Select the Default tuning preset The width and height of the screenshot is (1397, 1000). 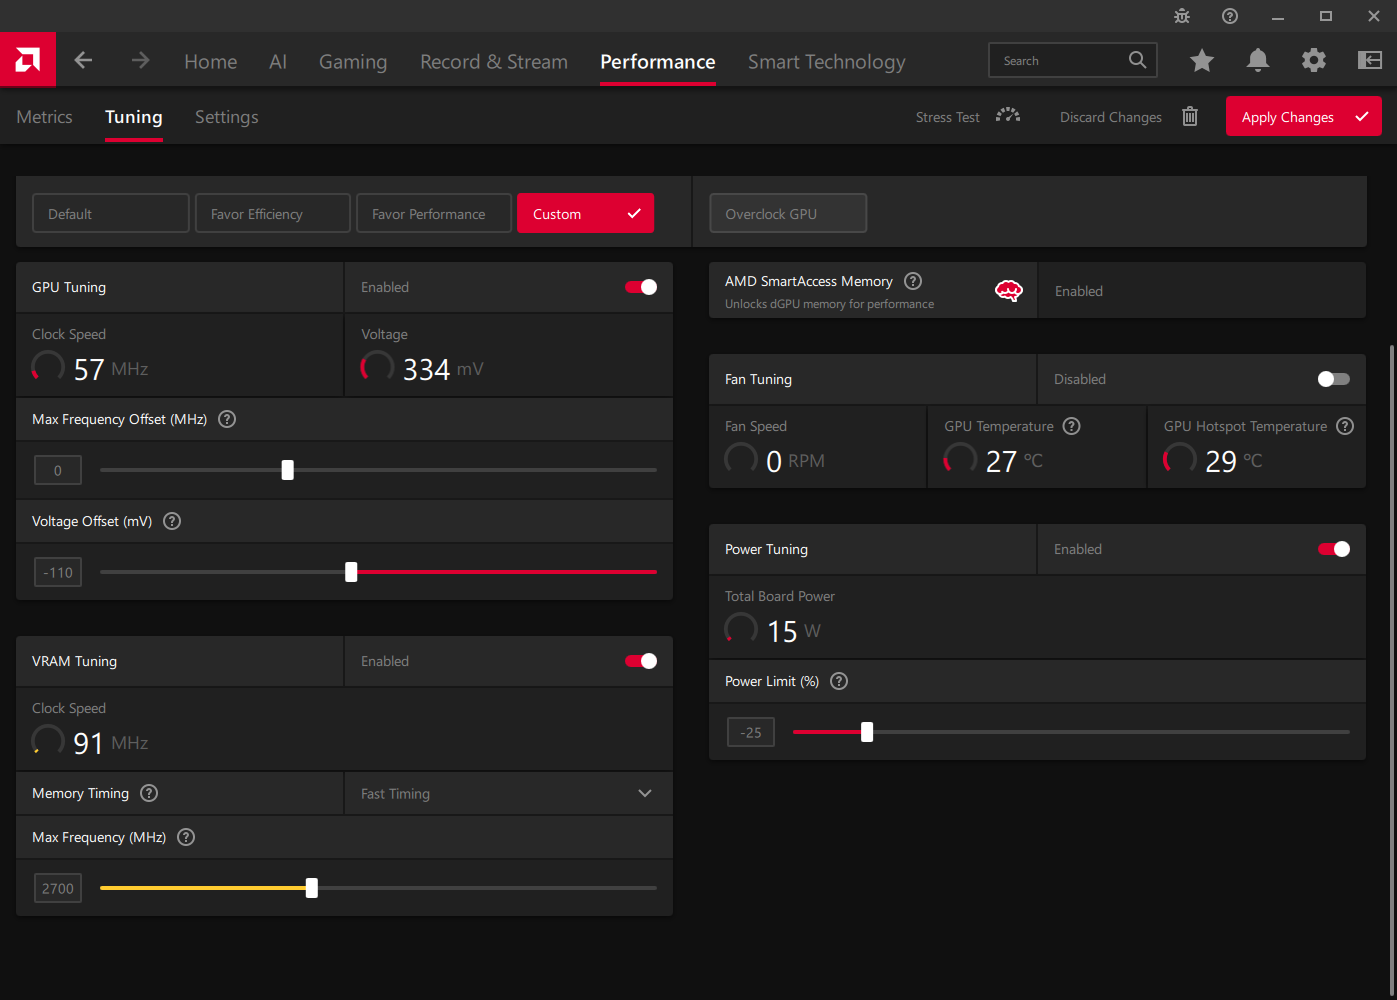click(x=111, y=213)
